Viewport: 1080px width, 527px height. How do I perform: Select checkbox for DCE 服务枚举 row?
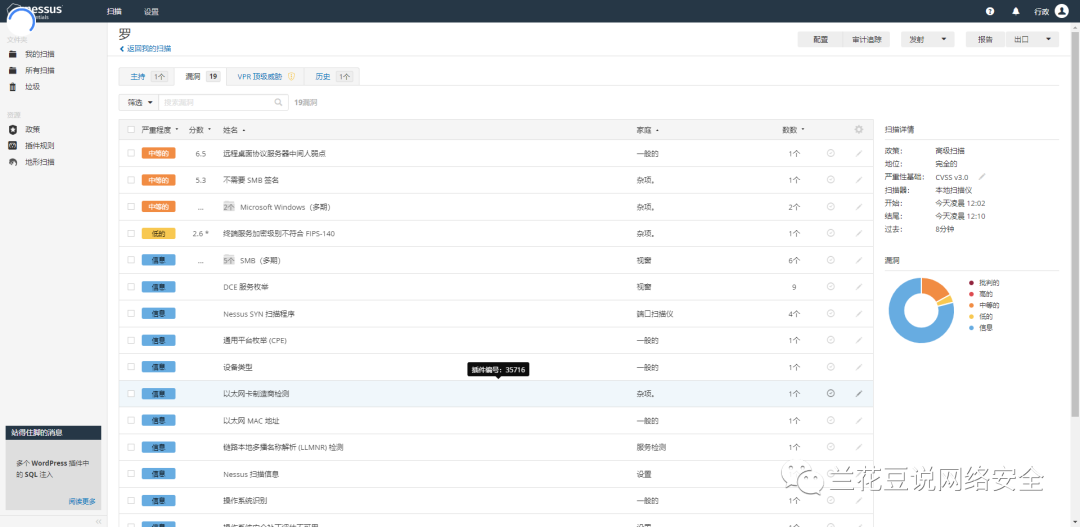pyautogui.click(x=131, y=287)
